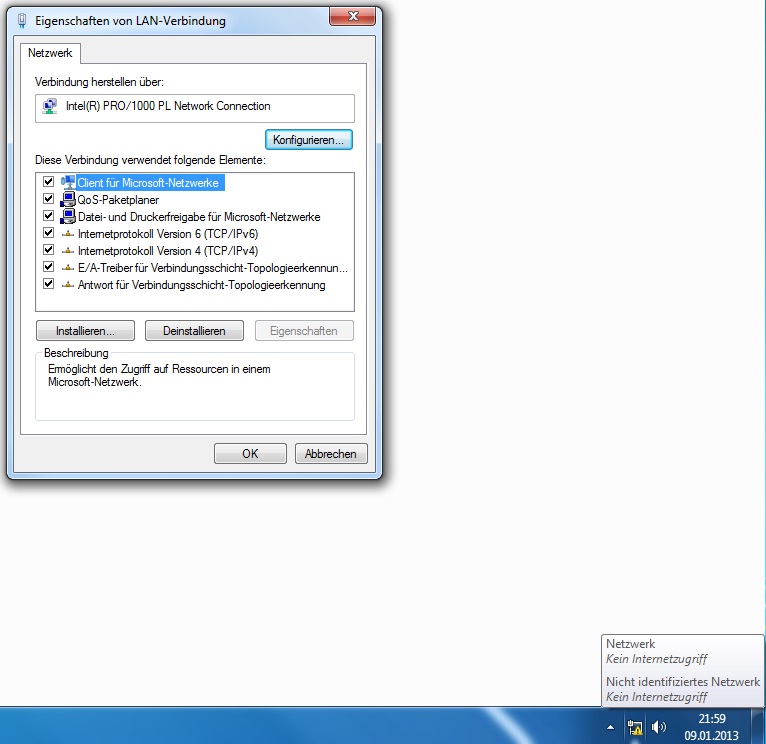Click the date 09.01.2013 in taskbar
This screenshot has width=766, height=744.
[711, 735]
